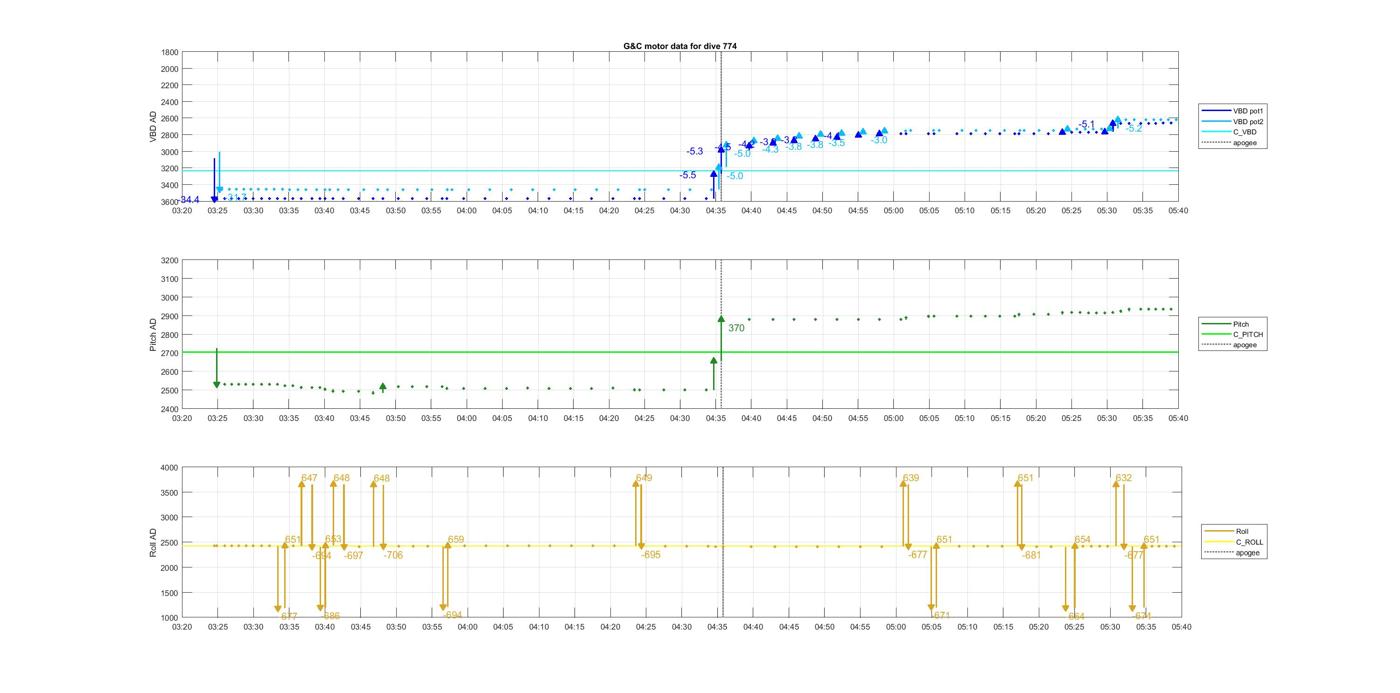
Task: Click the '-3.0' VBD data label
Action: pyautogui.click(x=879, y=140)
